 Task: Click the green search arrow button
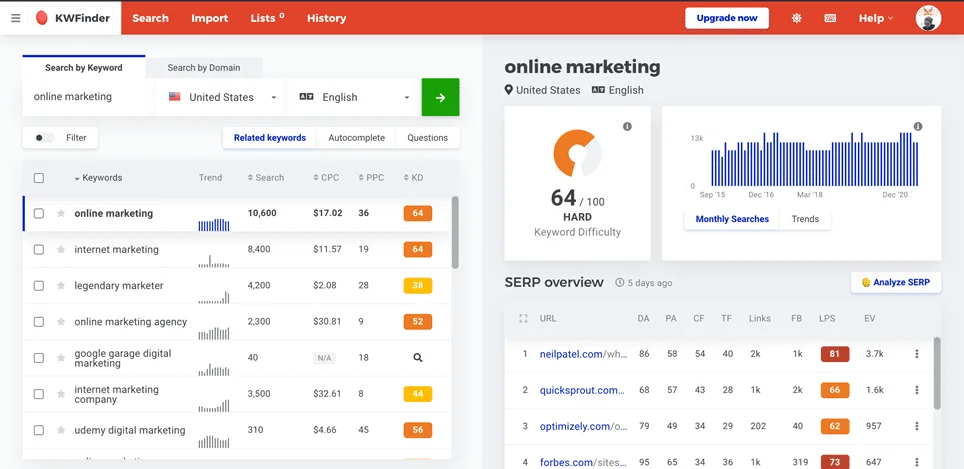(440, 97)
